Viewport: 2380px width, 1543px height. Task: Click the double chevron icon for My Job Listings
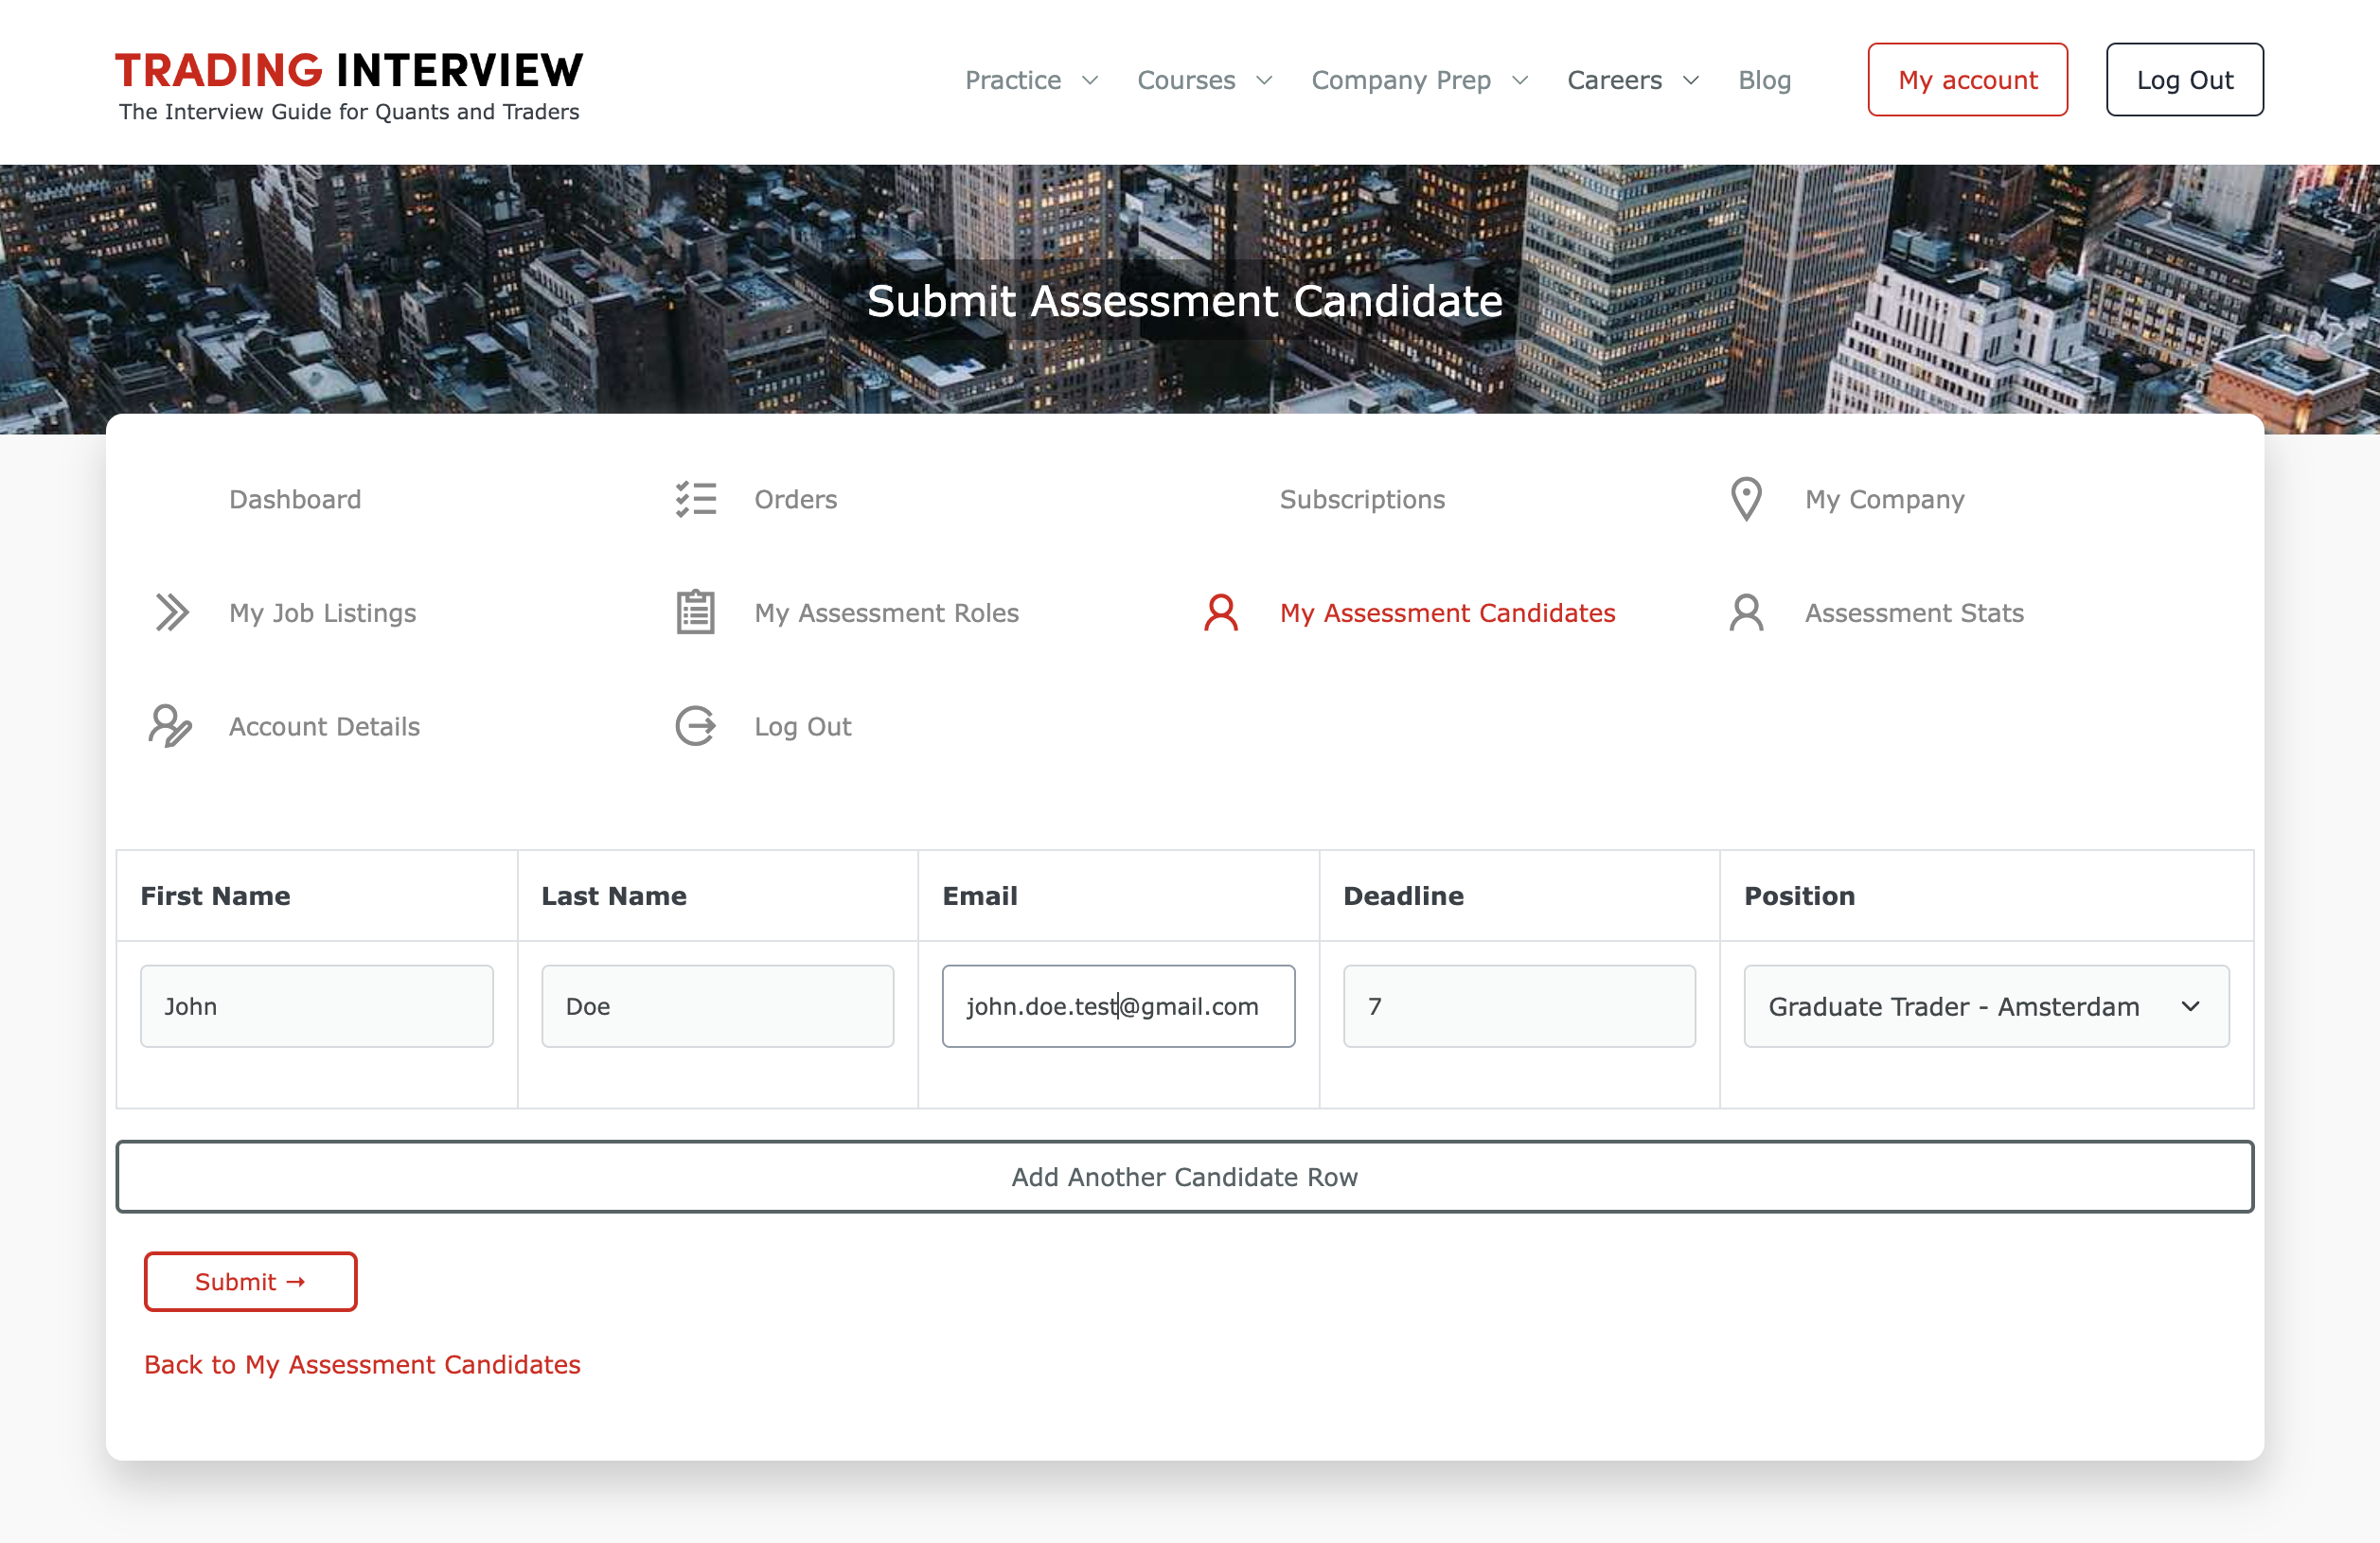click(171, 612)
